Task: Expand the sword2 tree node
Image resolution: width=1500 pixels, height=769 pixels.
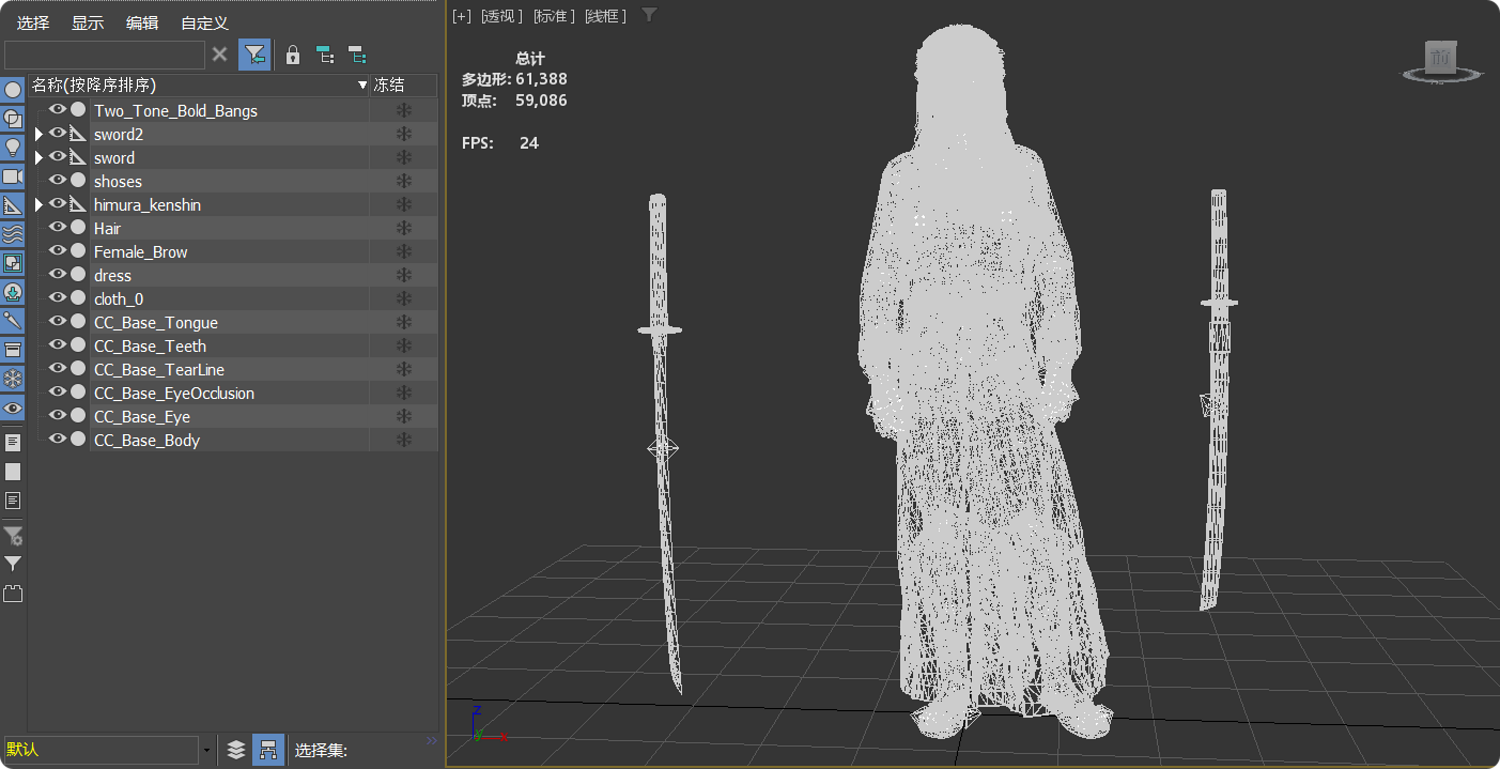Action: [39, 134]
